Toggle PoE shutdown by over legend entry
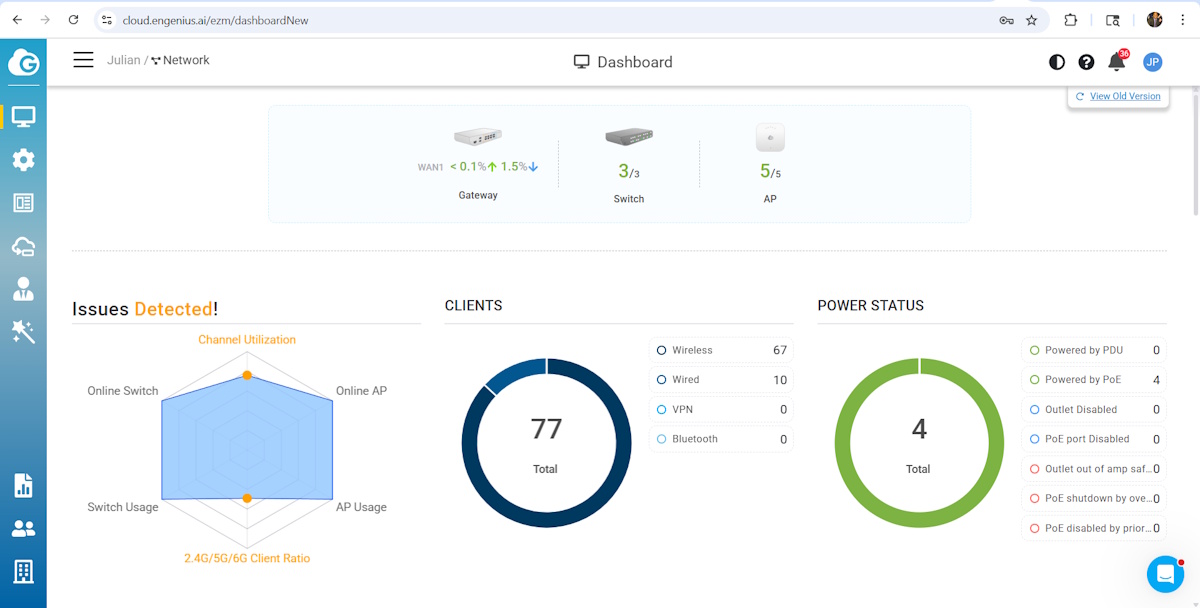The image size is (1200, 608). 1094,498
